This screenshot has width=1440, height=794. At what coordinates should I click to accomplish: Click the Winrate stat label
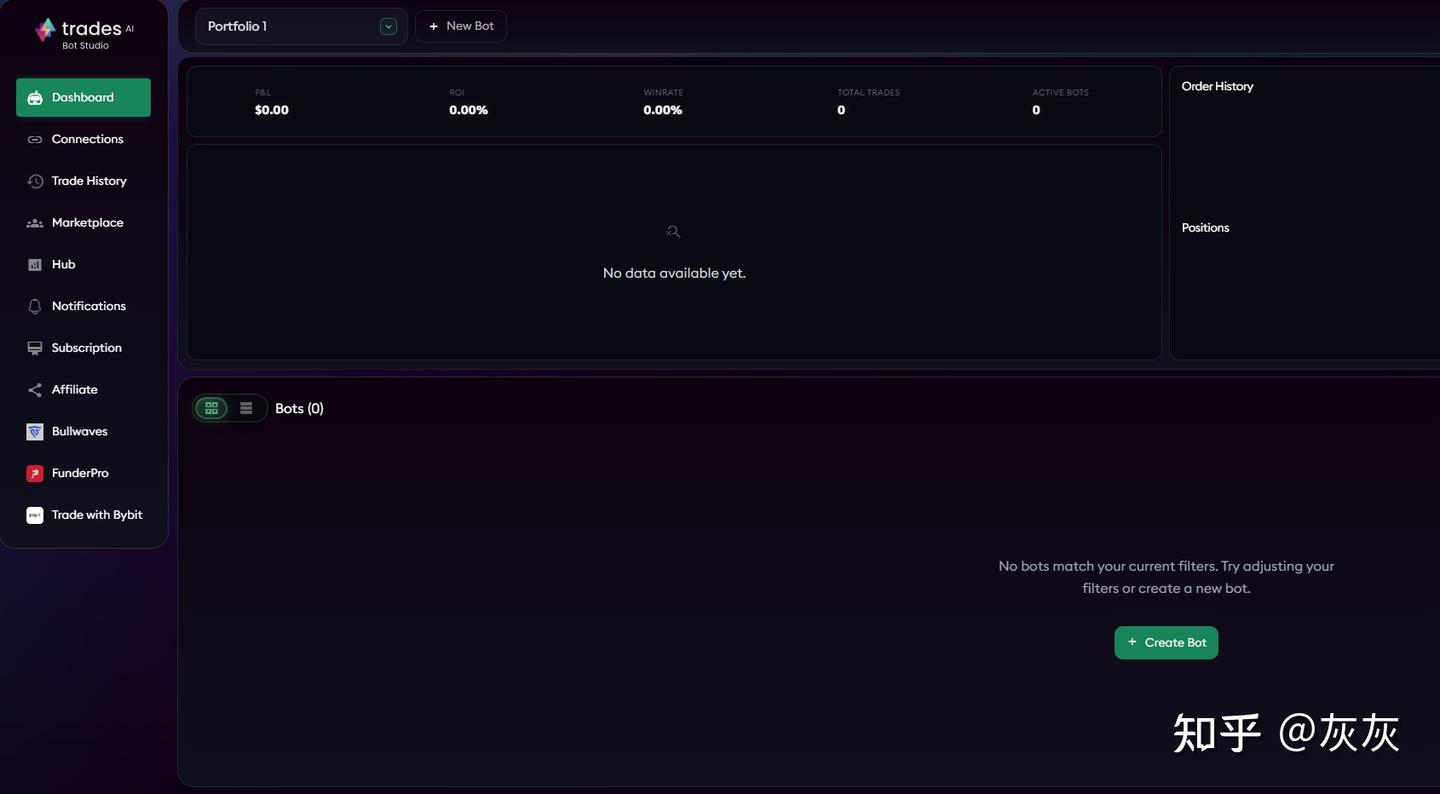663,93
